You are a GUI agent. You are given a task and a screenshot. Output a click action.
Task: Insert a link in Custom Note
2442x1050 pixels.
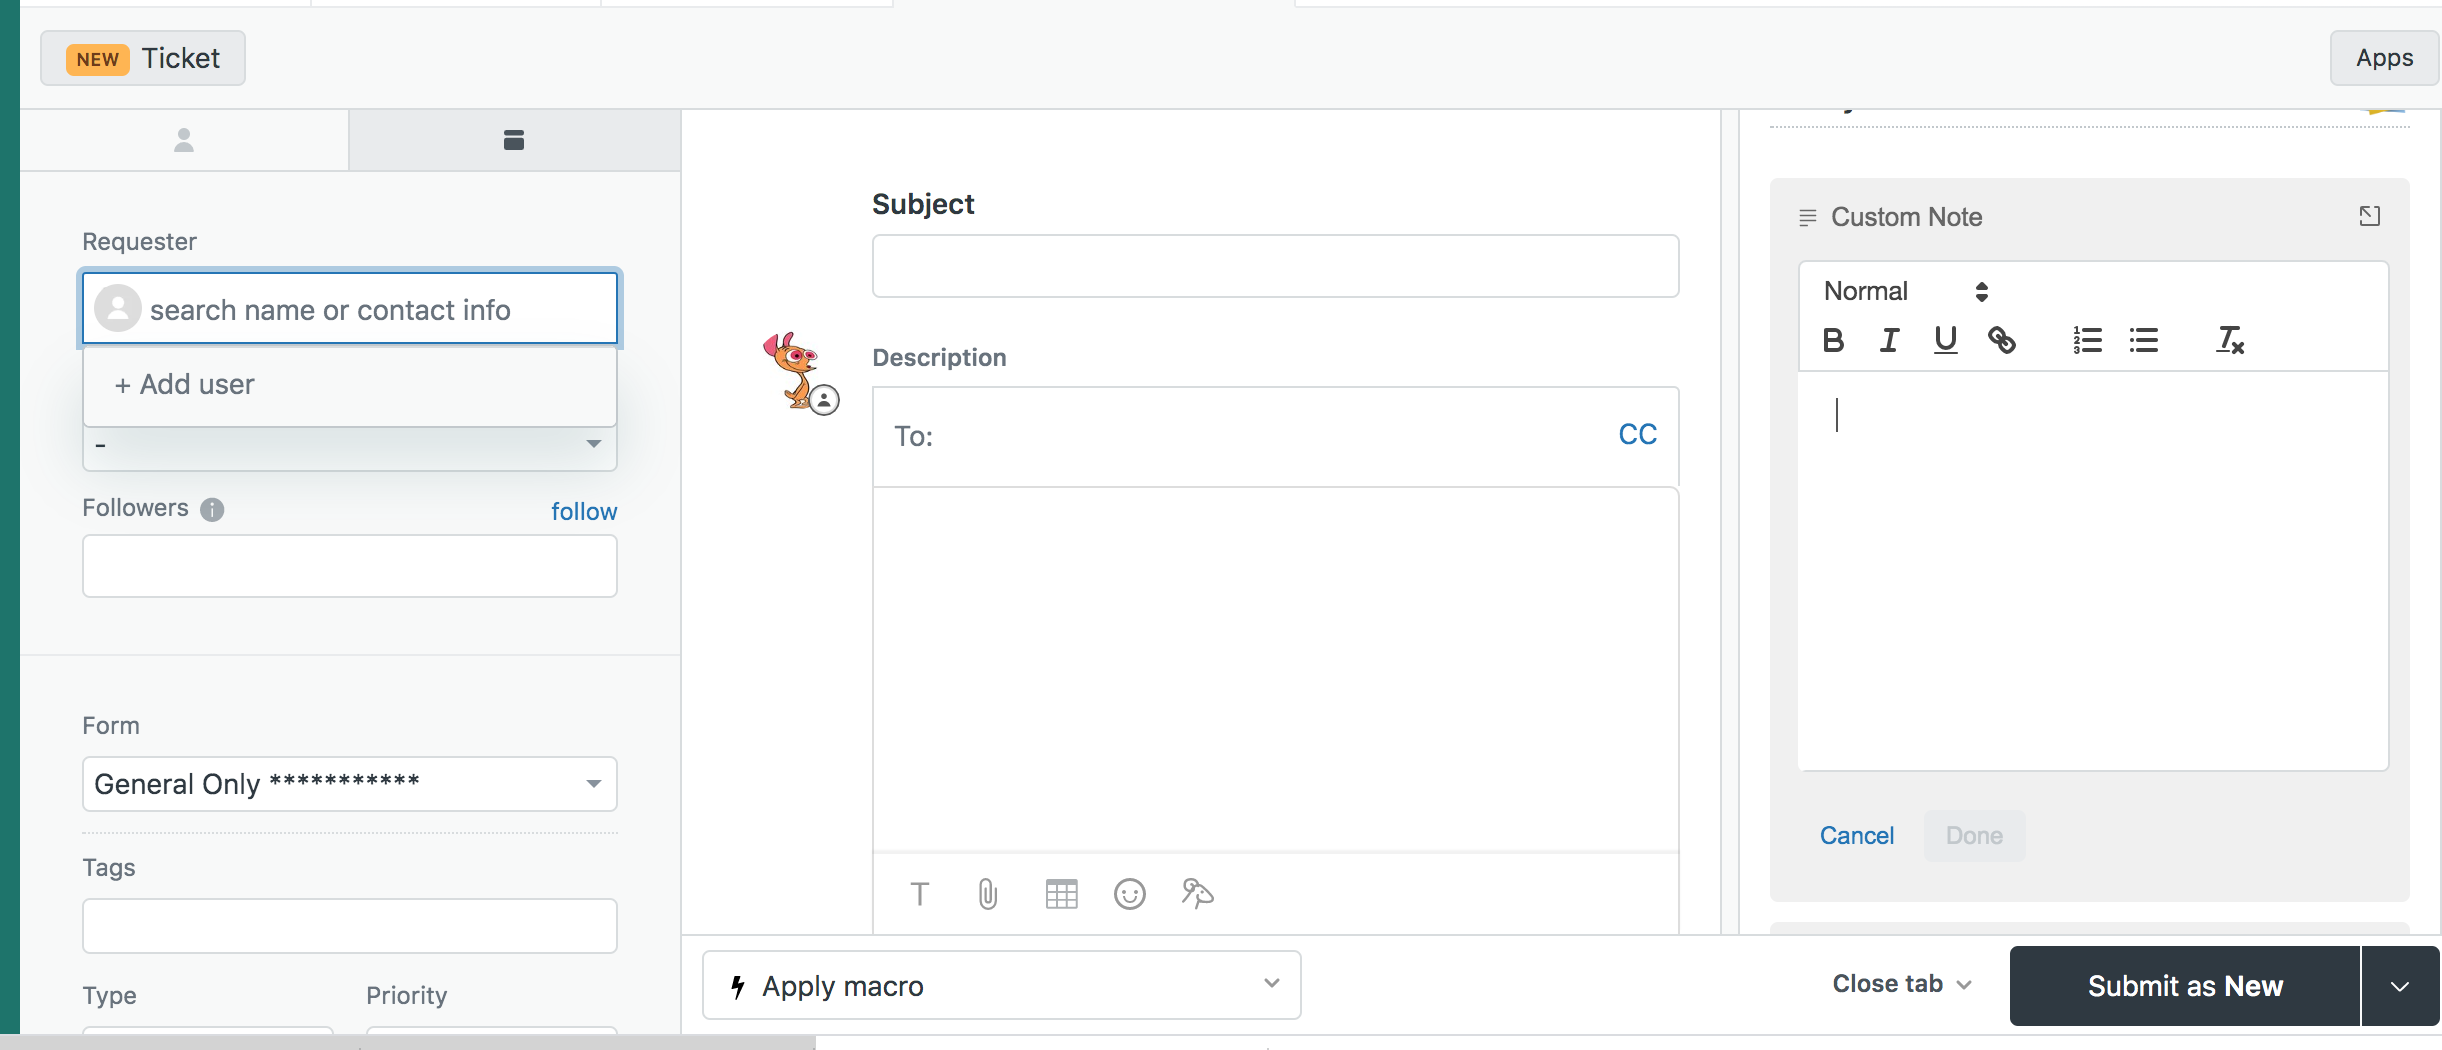pyautogui.click(x=2001, y=340)
